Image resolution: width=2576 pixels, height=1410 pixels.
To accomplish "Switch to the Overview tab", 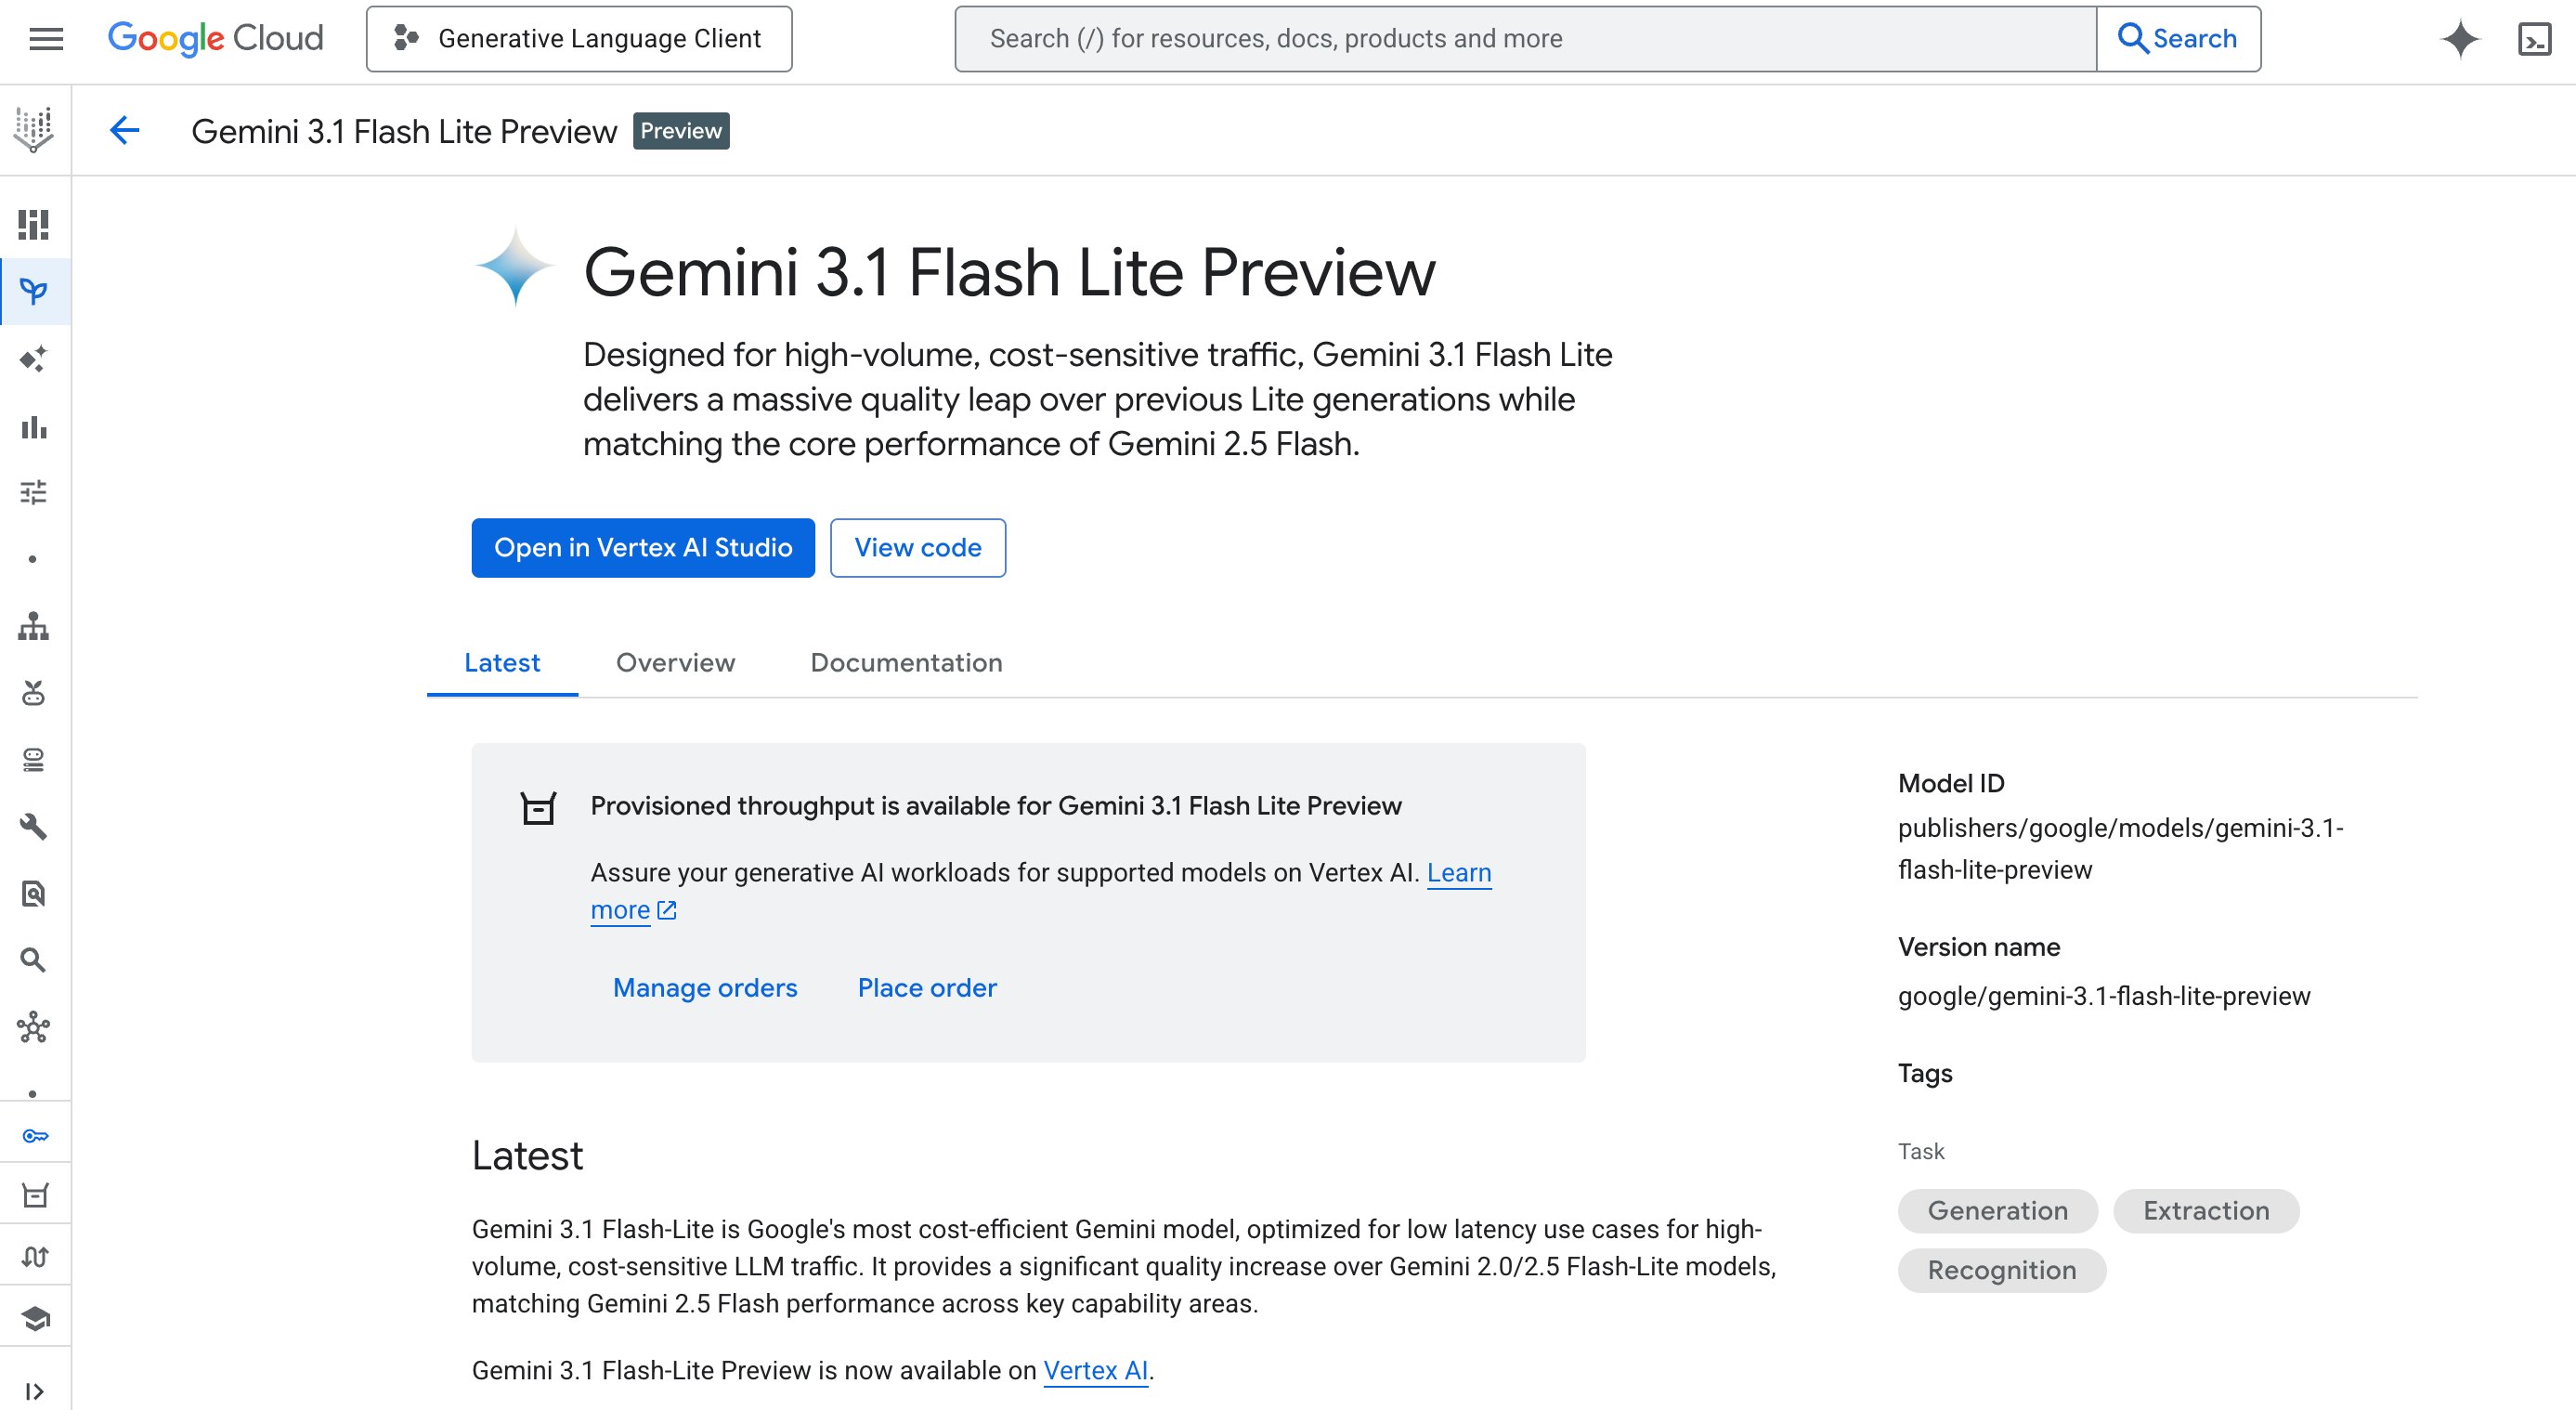I will tap(675, 663).
